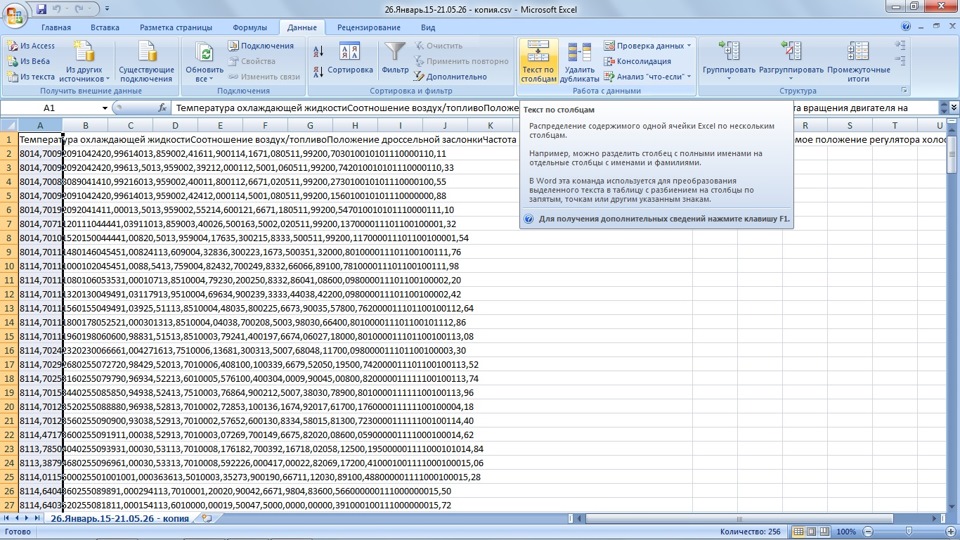This screenshot has width=960, height=540.
Task: Select row 27 header
Action: 9,506
